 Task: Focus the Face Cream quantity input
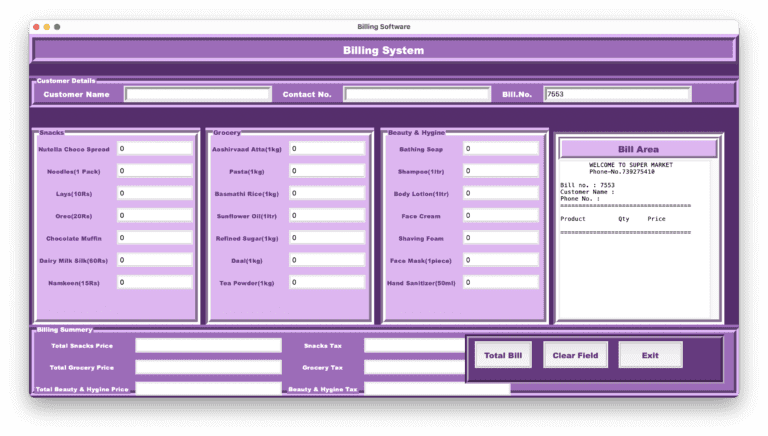tap(500, 215)
